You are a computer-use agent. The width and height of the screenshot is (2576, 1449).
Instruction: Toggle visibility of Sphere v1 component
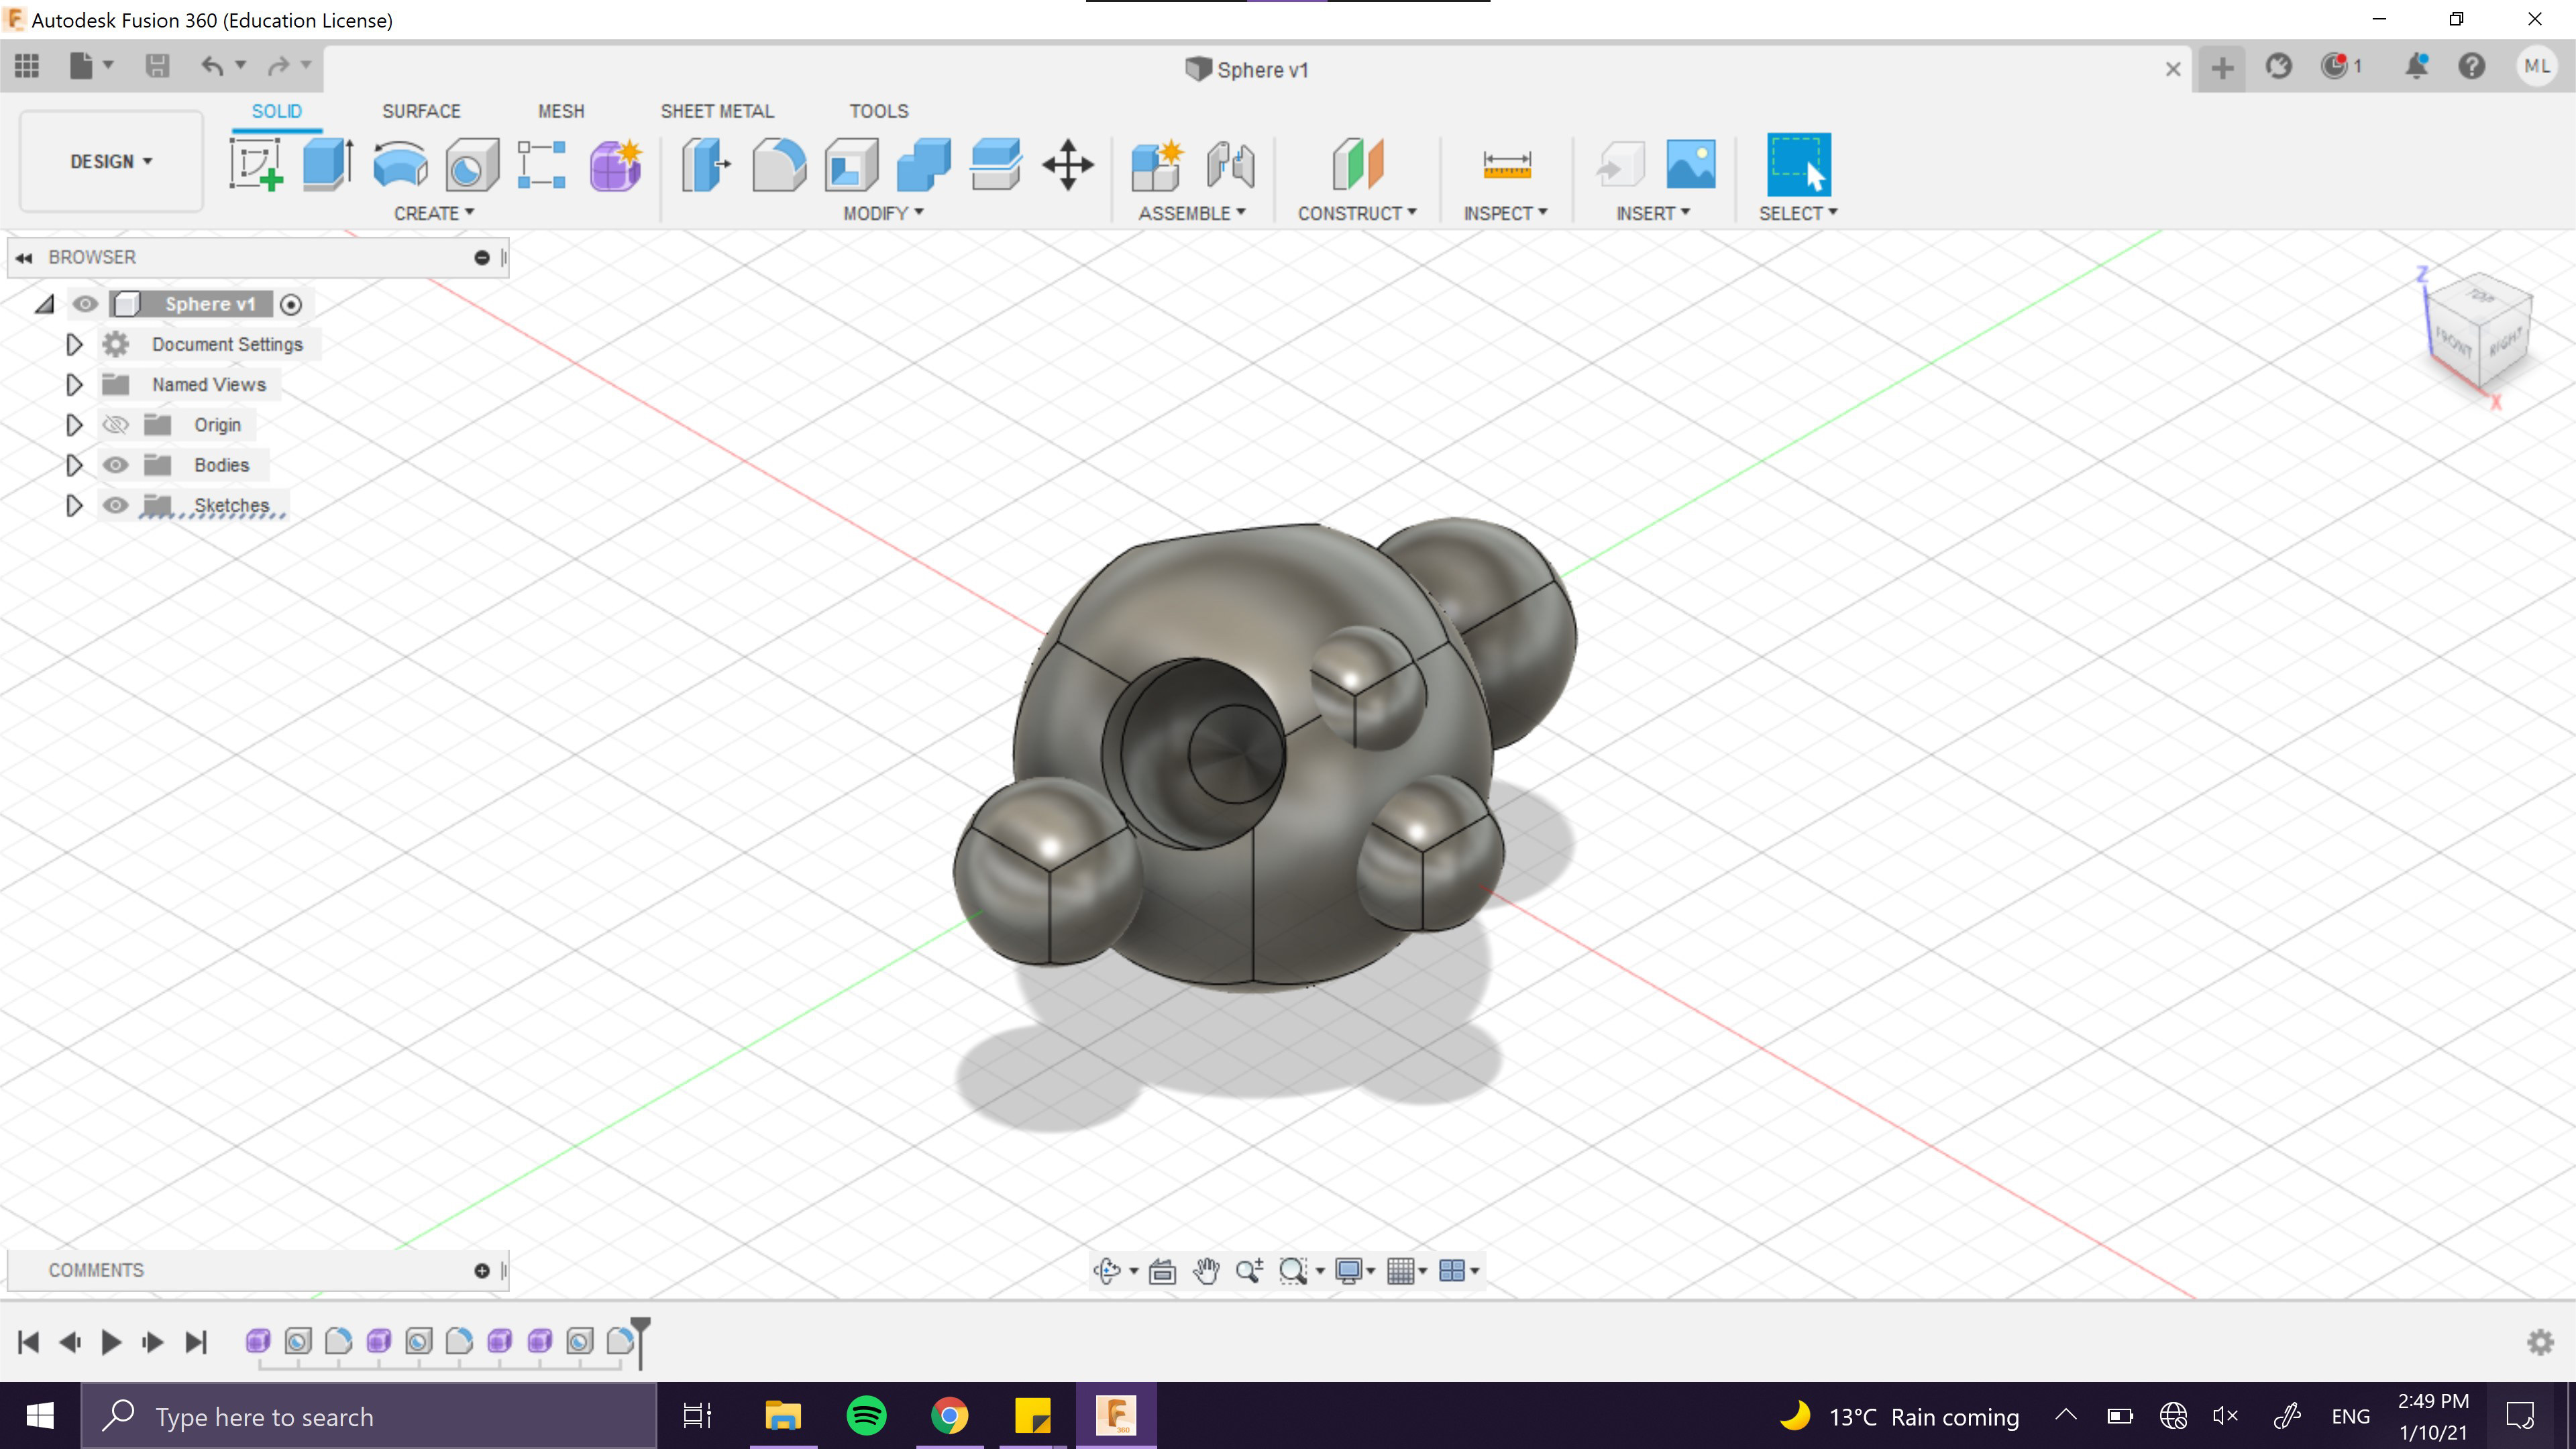coord(85,304)
